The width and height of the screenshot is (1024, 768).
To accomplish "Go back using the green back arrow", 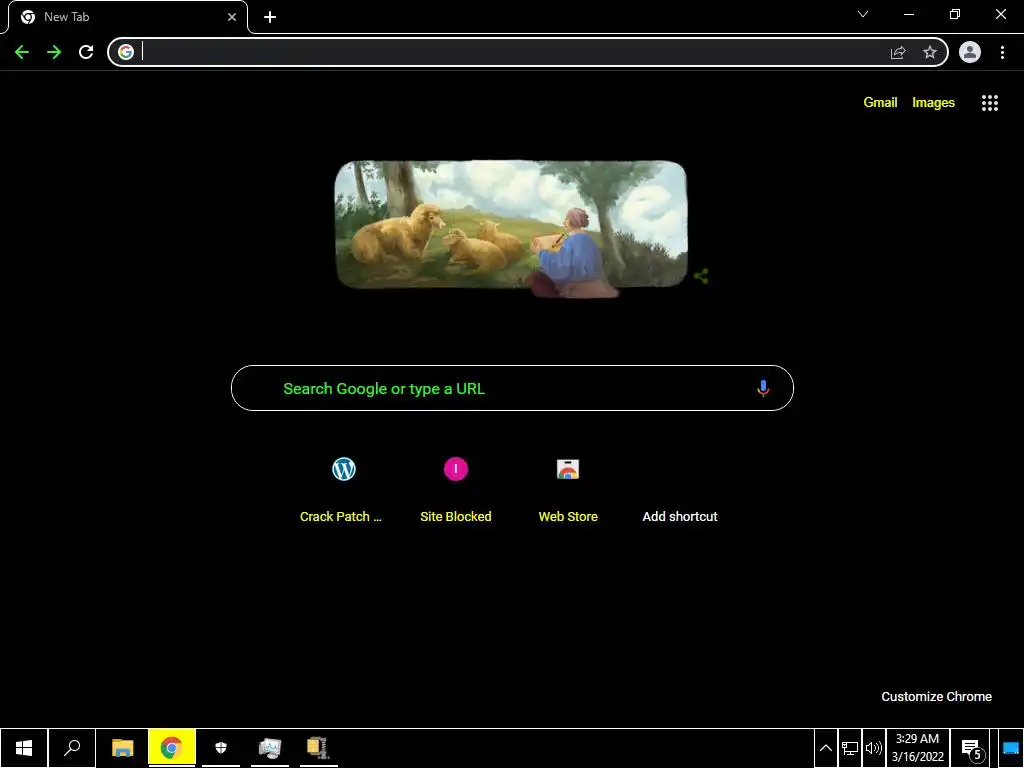I will (22, 52).
